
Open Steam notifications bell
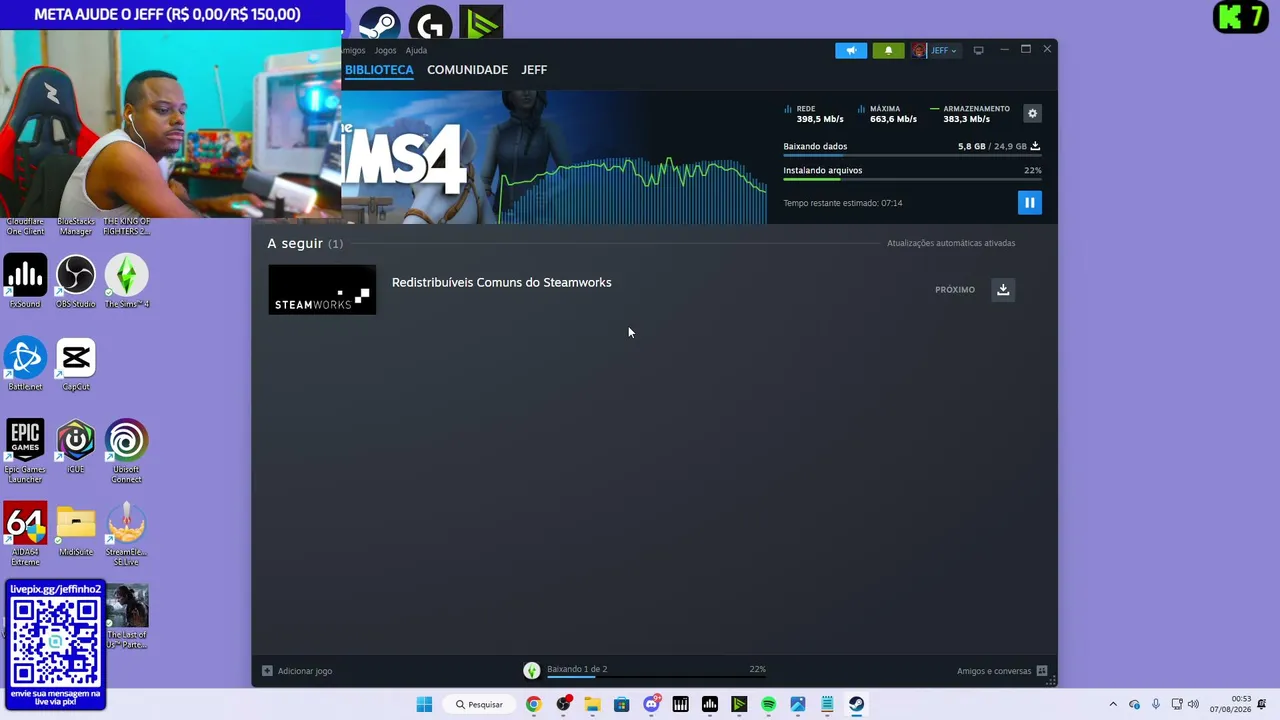click(888, 51)
